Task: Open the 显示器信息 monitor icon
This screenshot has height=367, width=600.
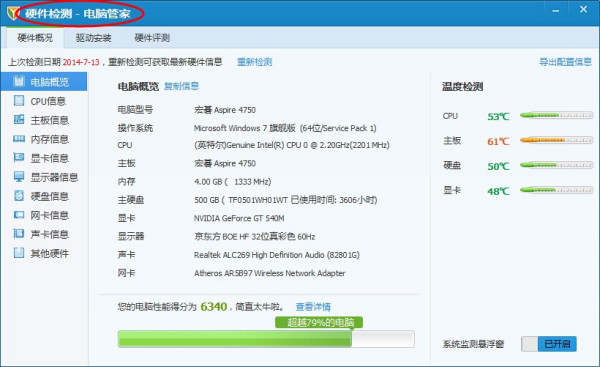Action: click(x=19, y=176)
